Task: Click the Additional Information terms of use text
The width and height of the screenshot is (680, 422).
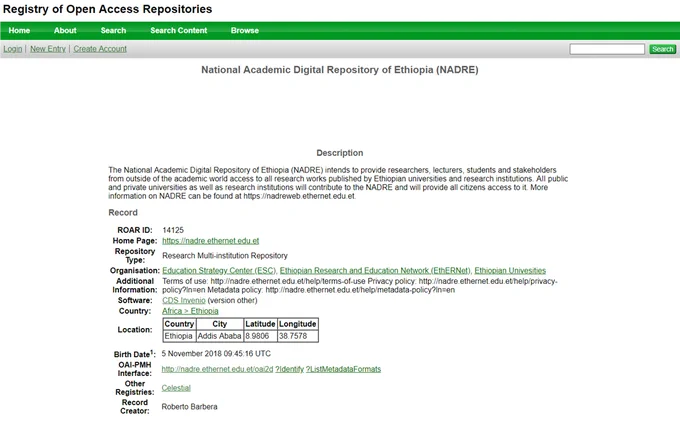Action: coord(360,285)
